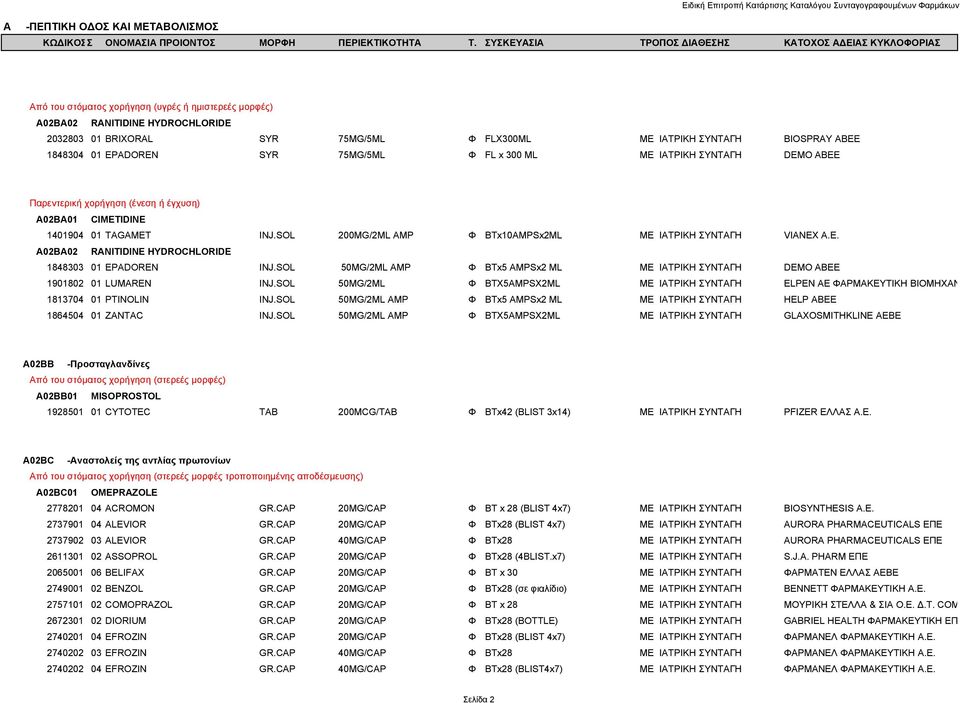960x703 pixels.
Task: Click product code 2778201
Action: [x=65, y=508]
